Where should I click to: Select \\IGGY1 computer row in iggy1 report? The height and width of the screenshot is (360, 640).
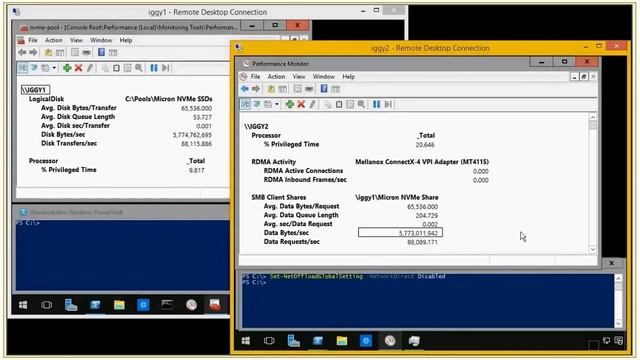[35, 90]
